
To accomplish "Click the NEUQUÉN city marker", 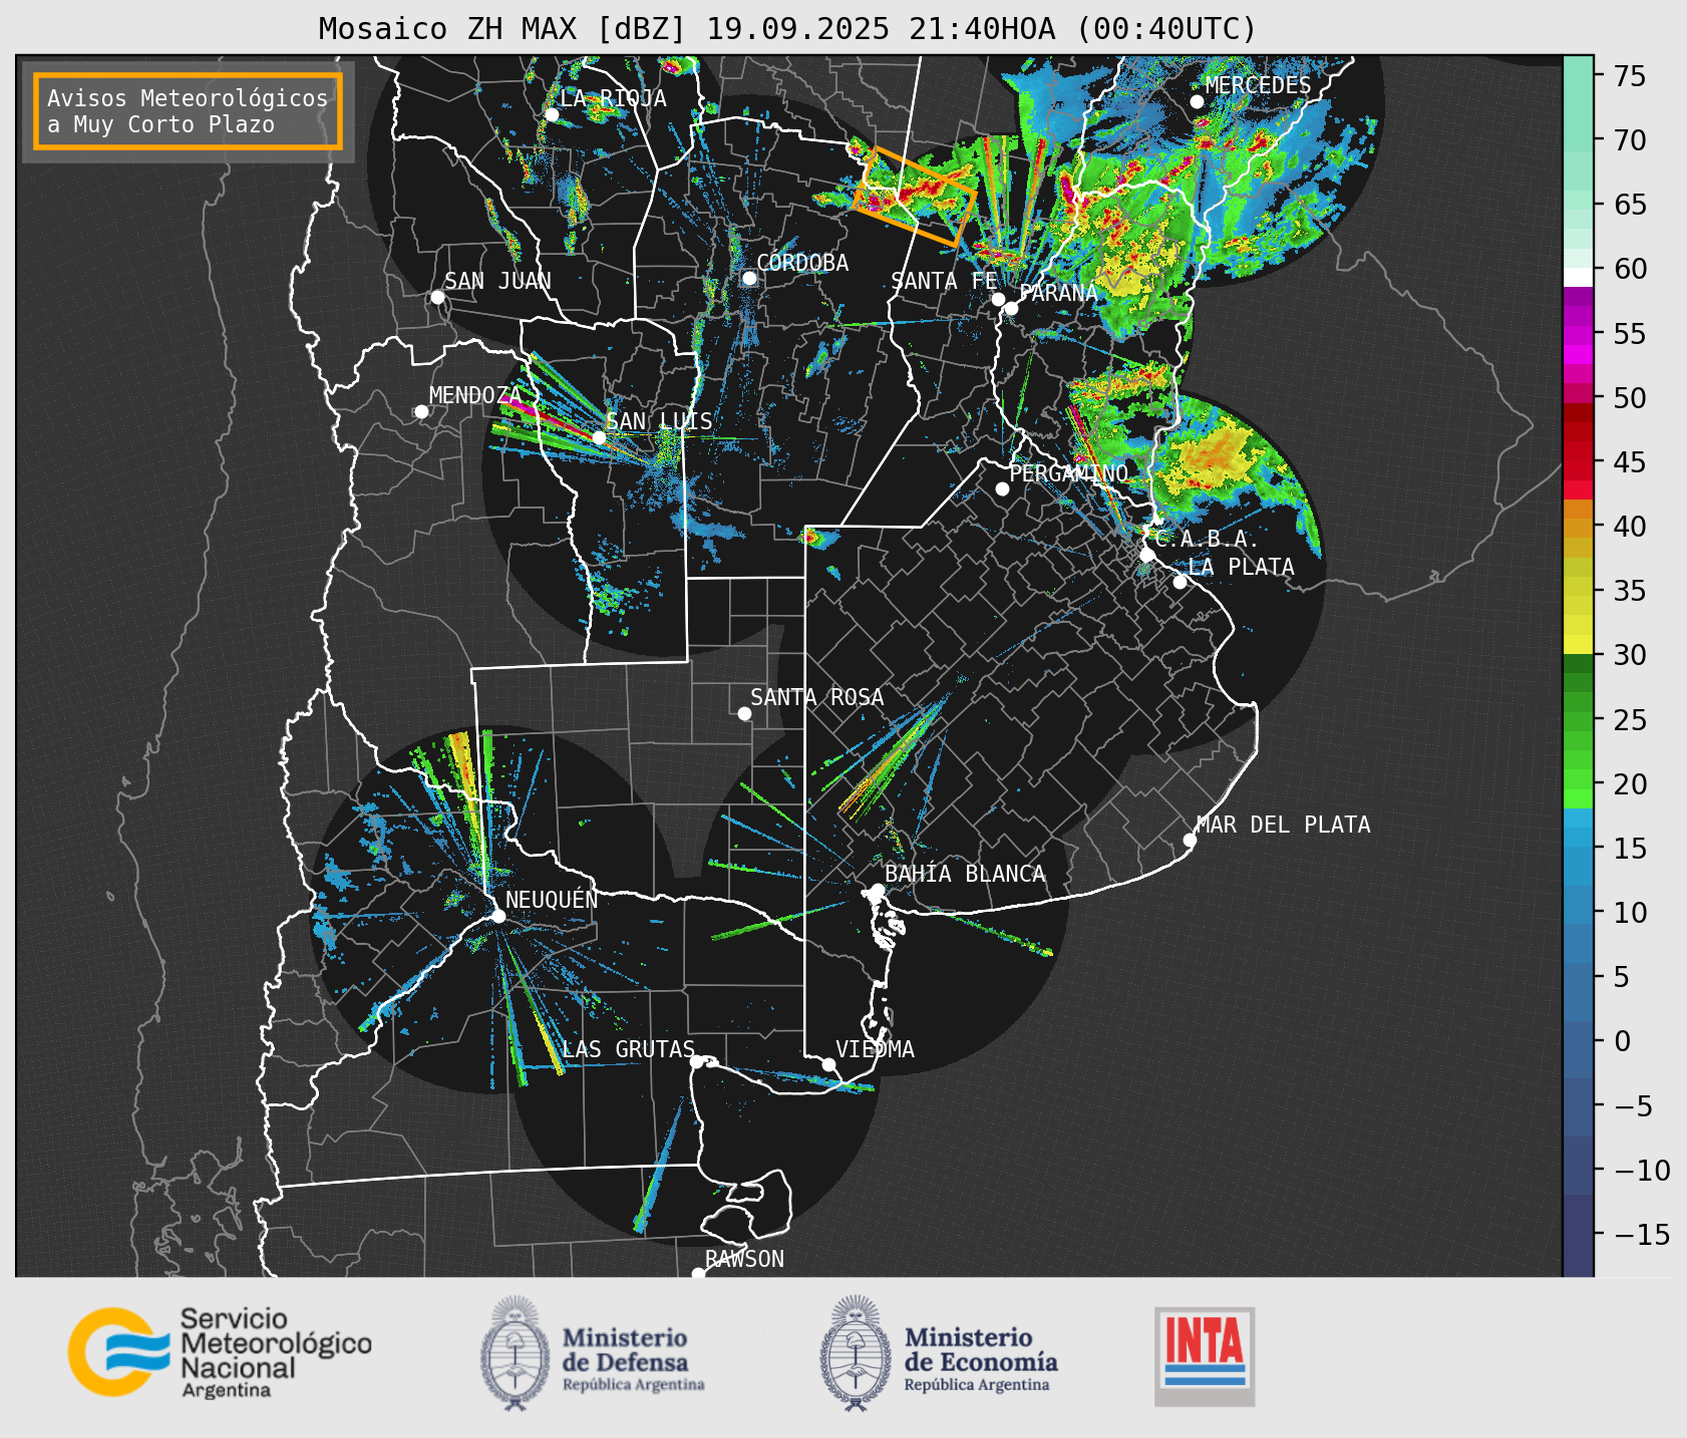I will click(x=498, y=916).
